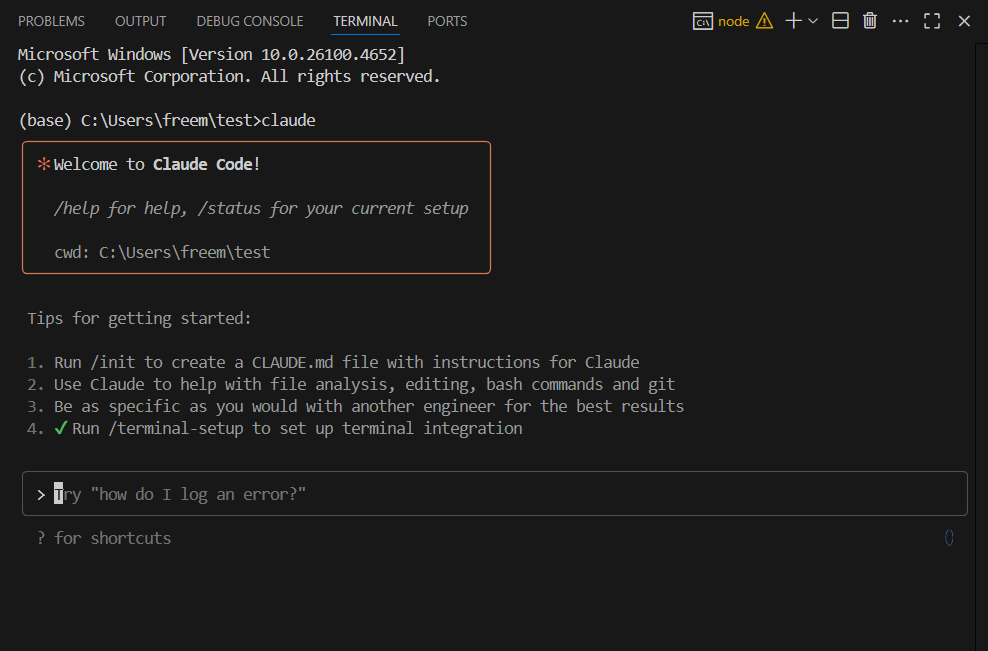Focus the Claude Code prompt input
The height and width of the screenshot is (651, 988).
[x=495, y=493]
